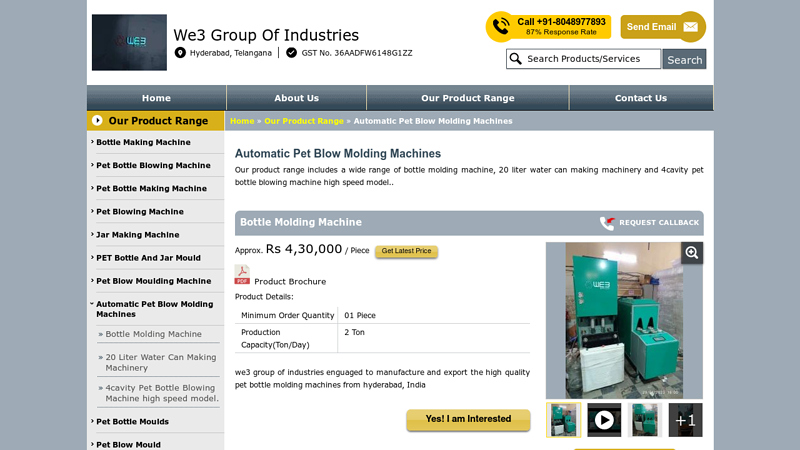The height and width of the screenshot is (450, 800).
Task: Click the GST verified checkmark icon
Action: pyautogui.click(x=291, y=53)
